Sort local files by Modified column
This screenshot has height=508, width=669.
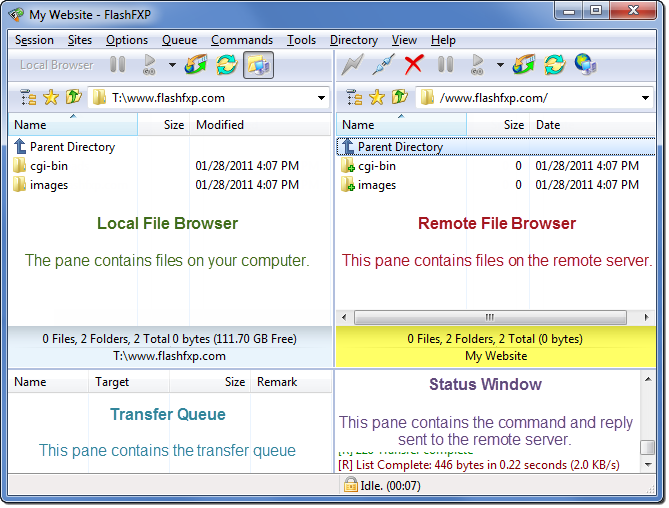tap(260, 125)
